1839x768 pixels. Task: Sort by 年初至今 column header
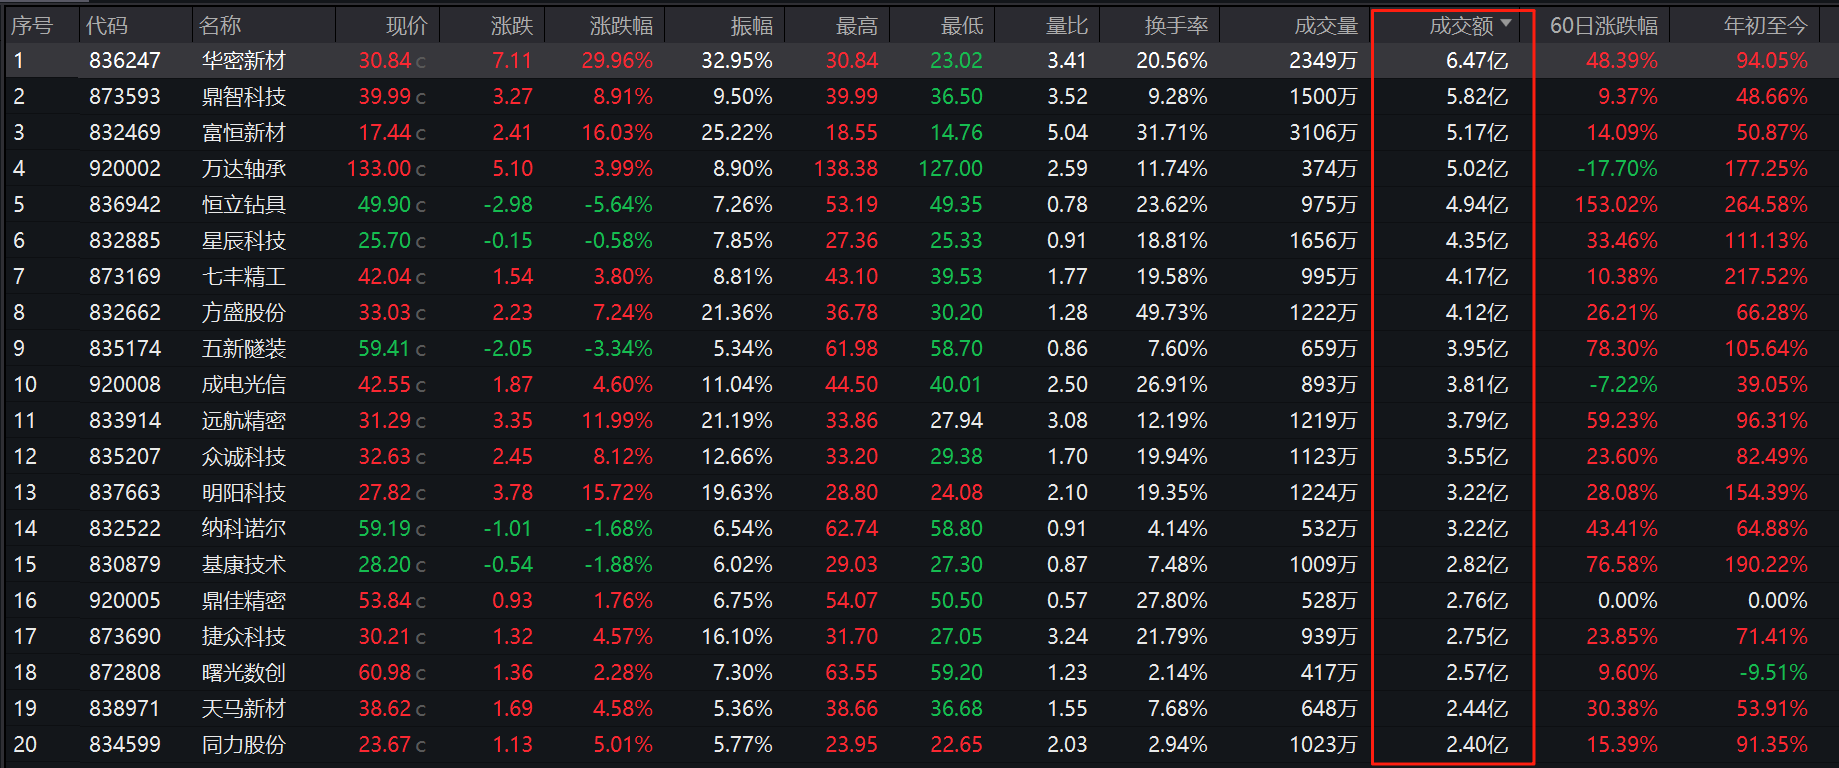1766,26
